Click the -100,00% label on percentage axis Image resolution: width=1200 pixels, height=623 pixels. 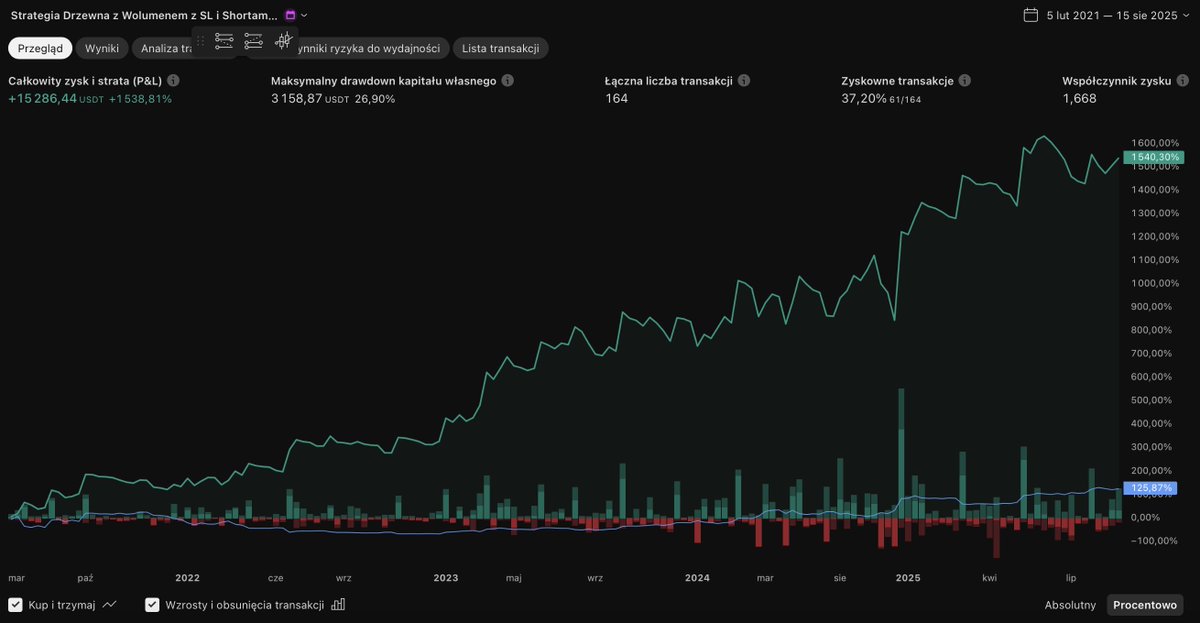click(x=1154, y=541)
